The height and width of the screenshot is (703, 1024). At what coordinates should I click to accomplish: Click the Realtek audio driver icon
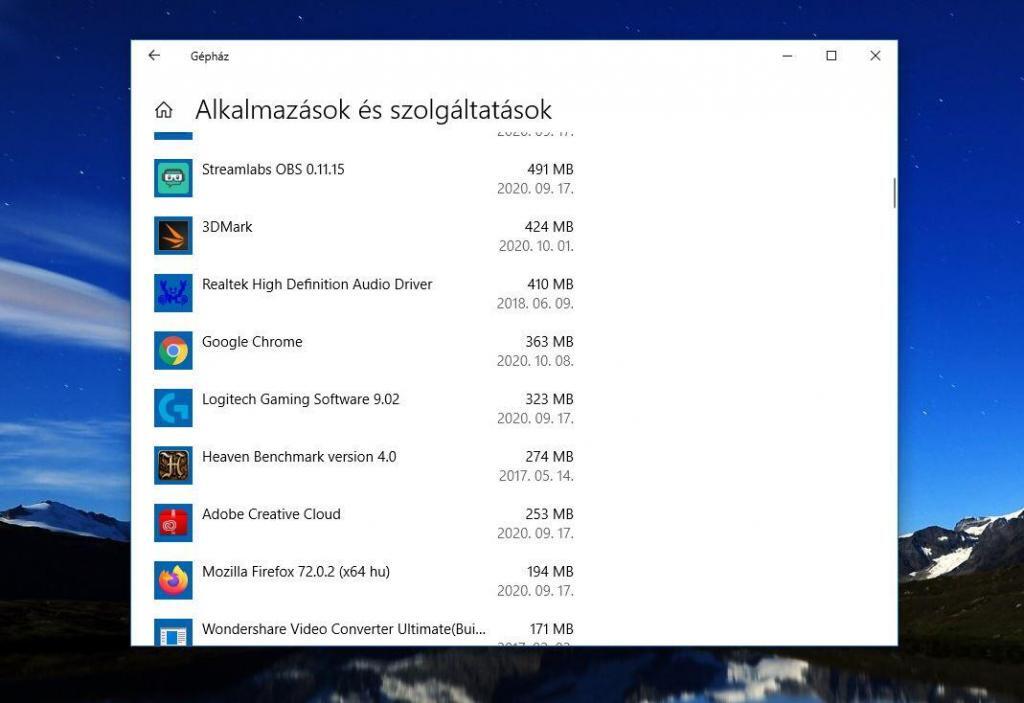click(173, 293)
